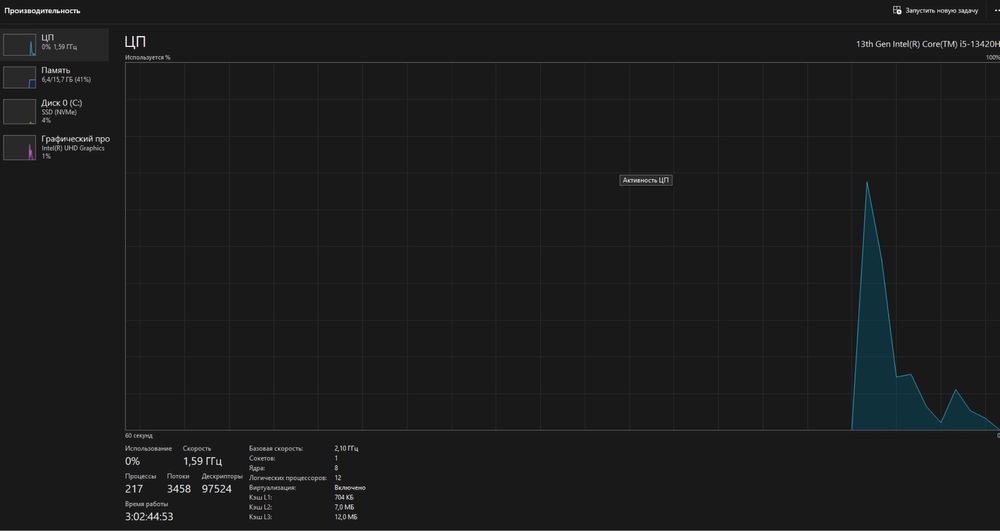Image resolution: width=1000 pixels, height=531 pixels.
Task: Click the processes count "217"
Action: [134, 489]
